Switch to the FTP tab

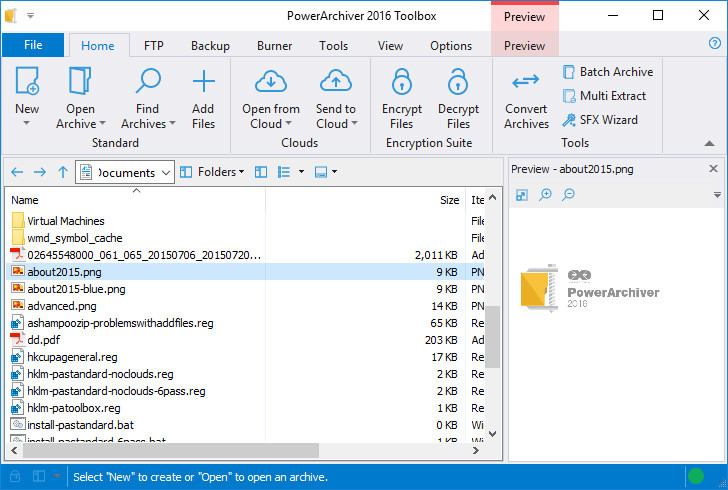154,46
